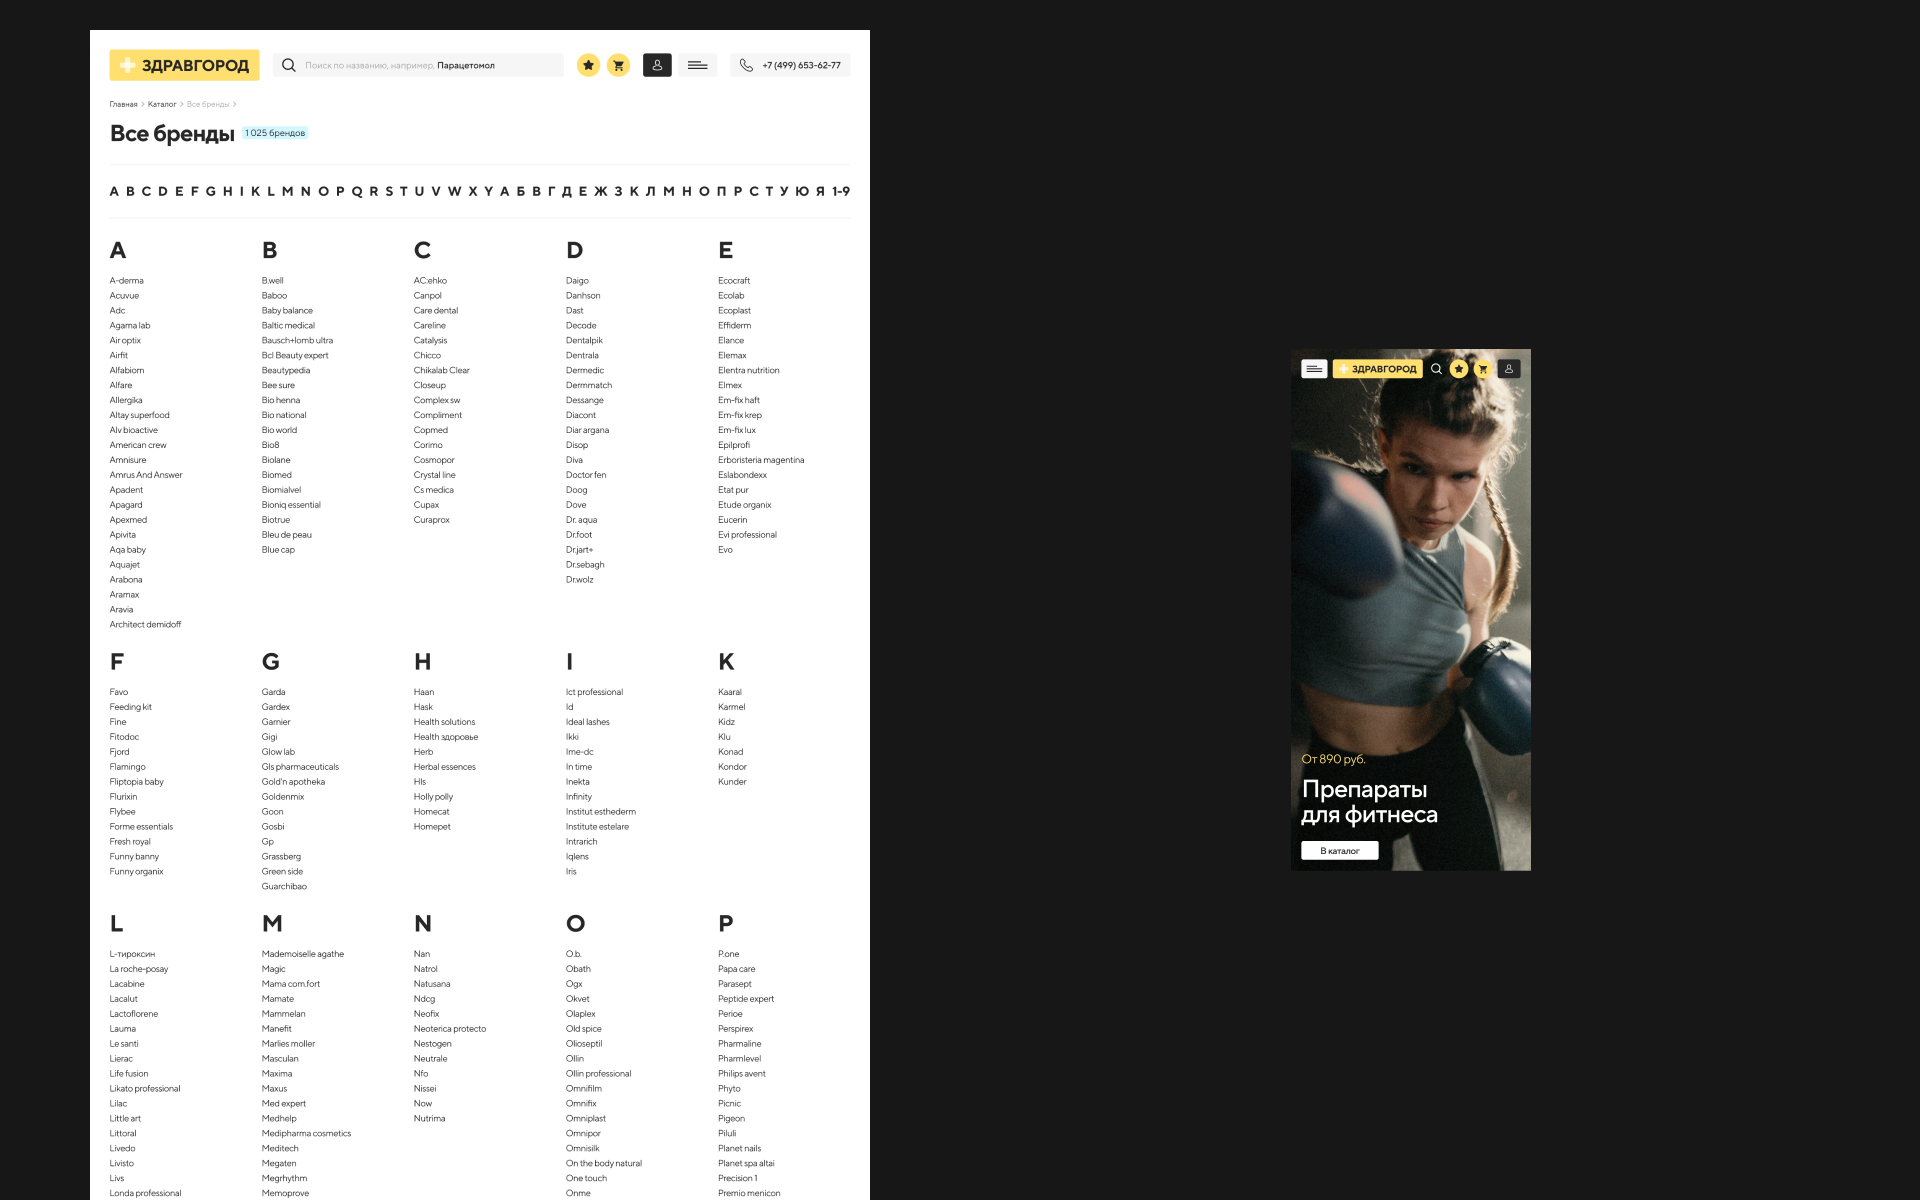Click the mobile search magnifier icon
1920x1200 pixels.
coord(1436,369)
